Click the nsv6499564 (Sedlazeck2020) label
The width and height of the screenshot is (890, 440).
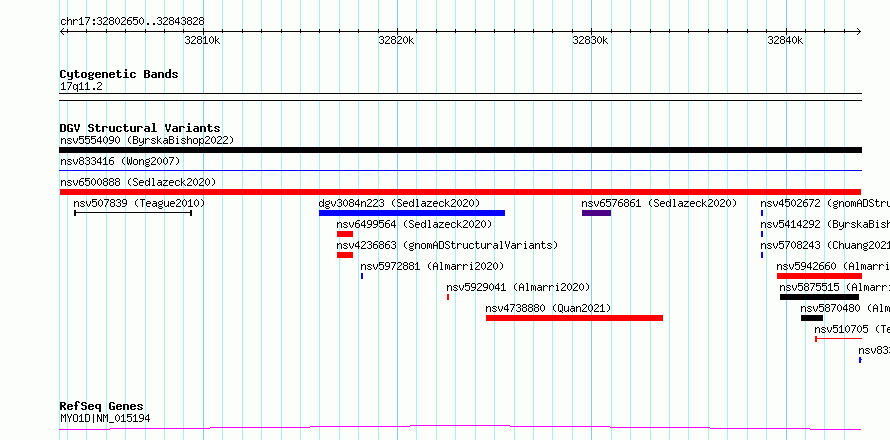coord(414,224)
